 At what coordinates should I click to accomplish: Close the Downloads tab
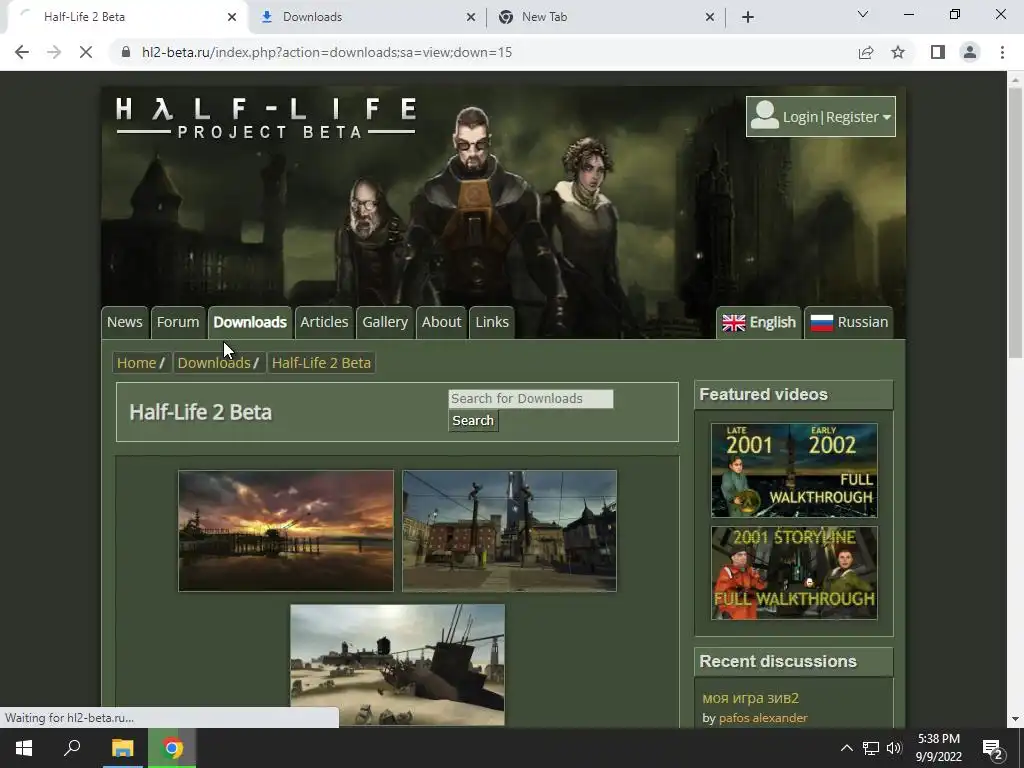click(x=471, y=17)
